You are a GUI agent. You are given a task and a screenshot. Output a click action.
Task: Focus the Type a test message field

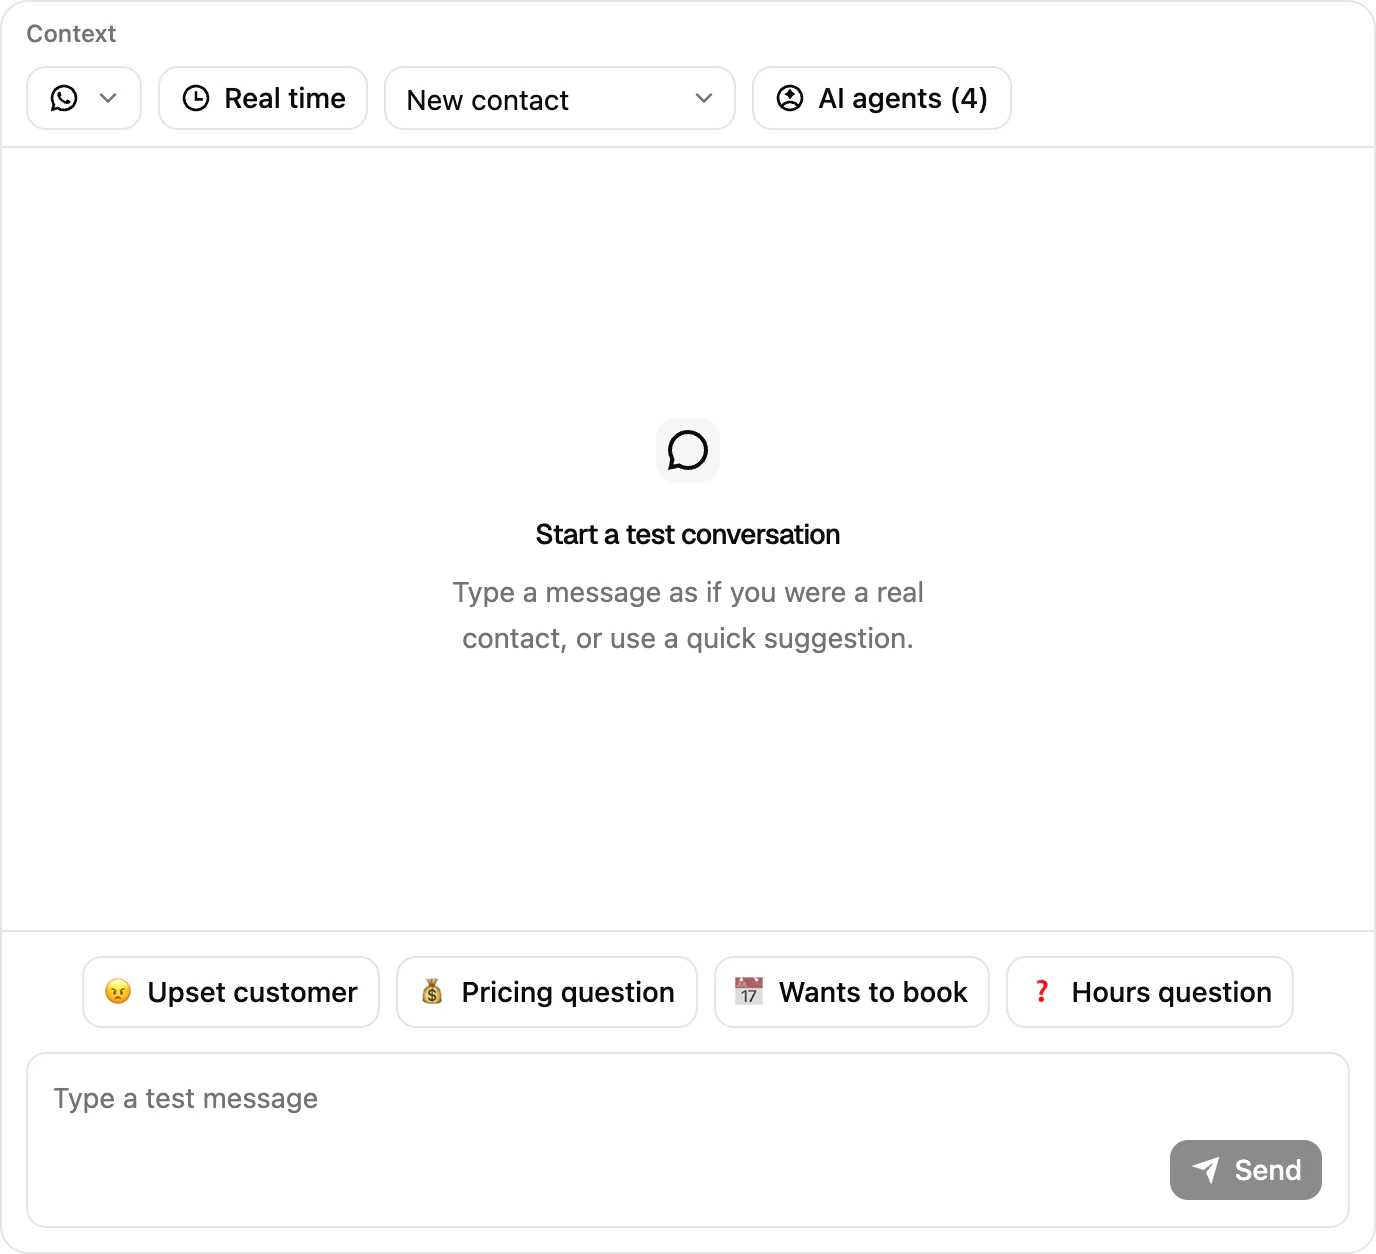click(x=688, y=1140)
